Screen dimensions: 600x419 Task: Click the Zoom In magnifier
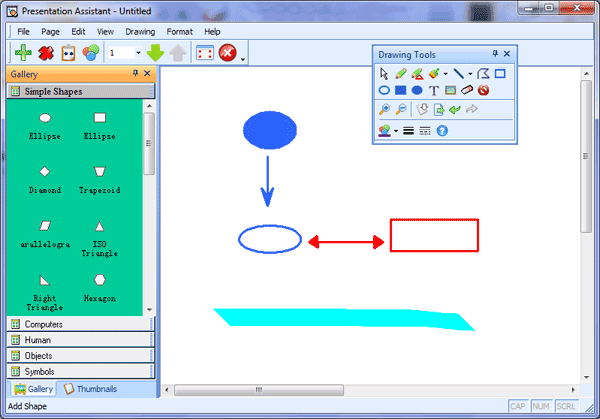coord(384,110)
